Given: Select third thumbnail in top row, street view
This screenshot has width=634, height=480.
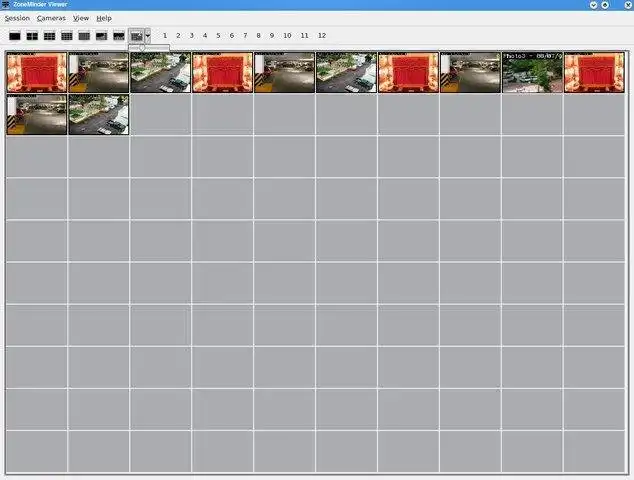Looking at the screenshot, I should 161,72.
